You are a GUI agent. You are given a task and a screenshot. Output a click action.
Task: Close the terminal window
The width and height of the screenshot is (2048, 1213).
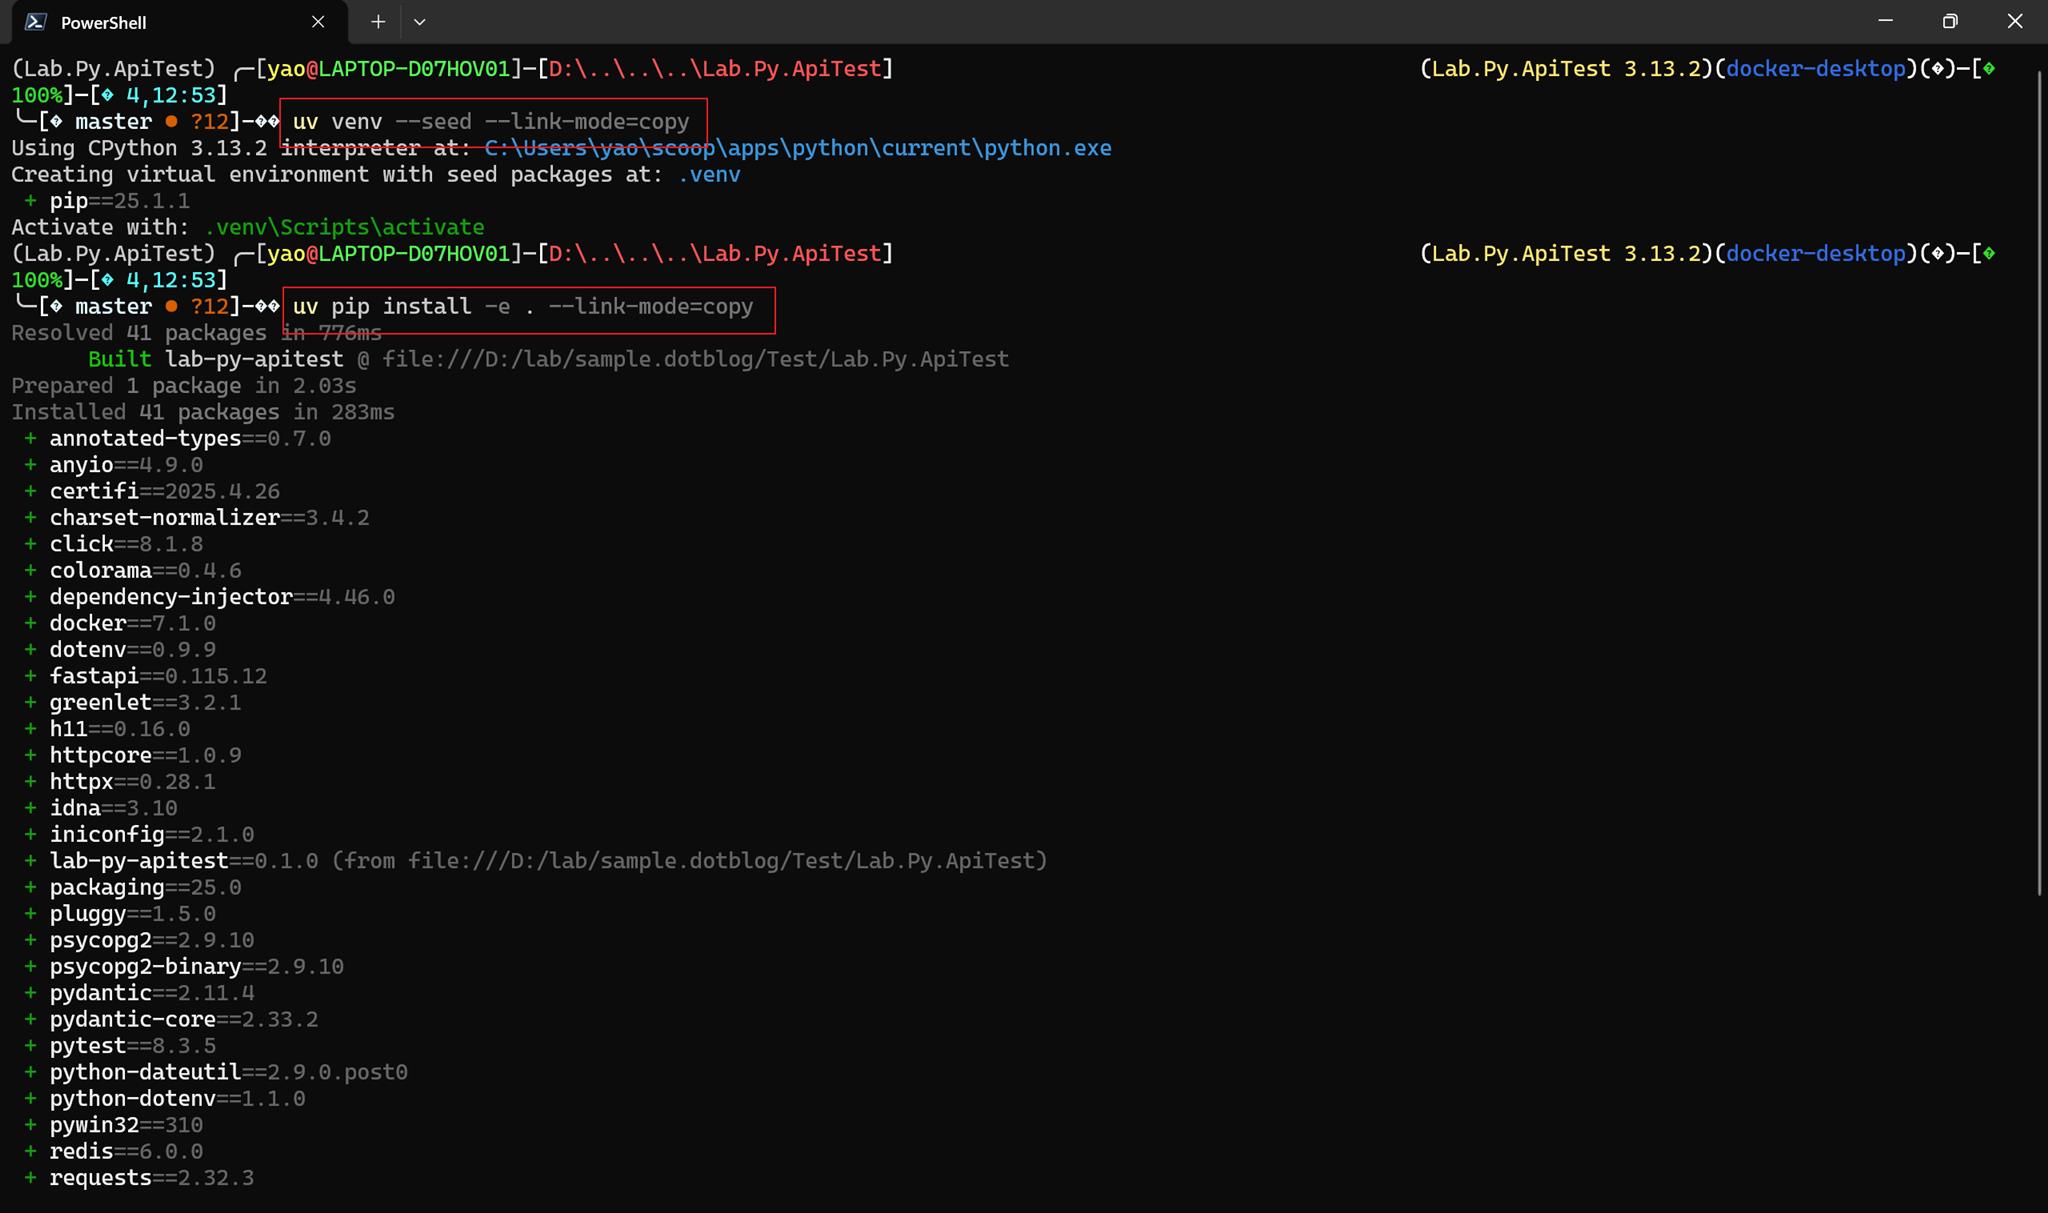coord(2015,21)
